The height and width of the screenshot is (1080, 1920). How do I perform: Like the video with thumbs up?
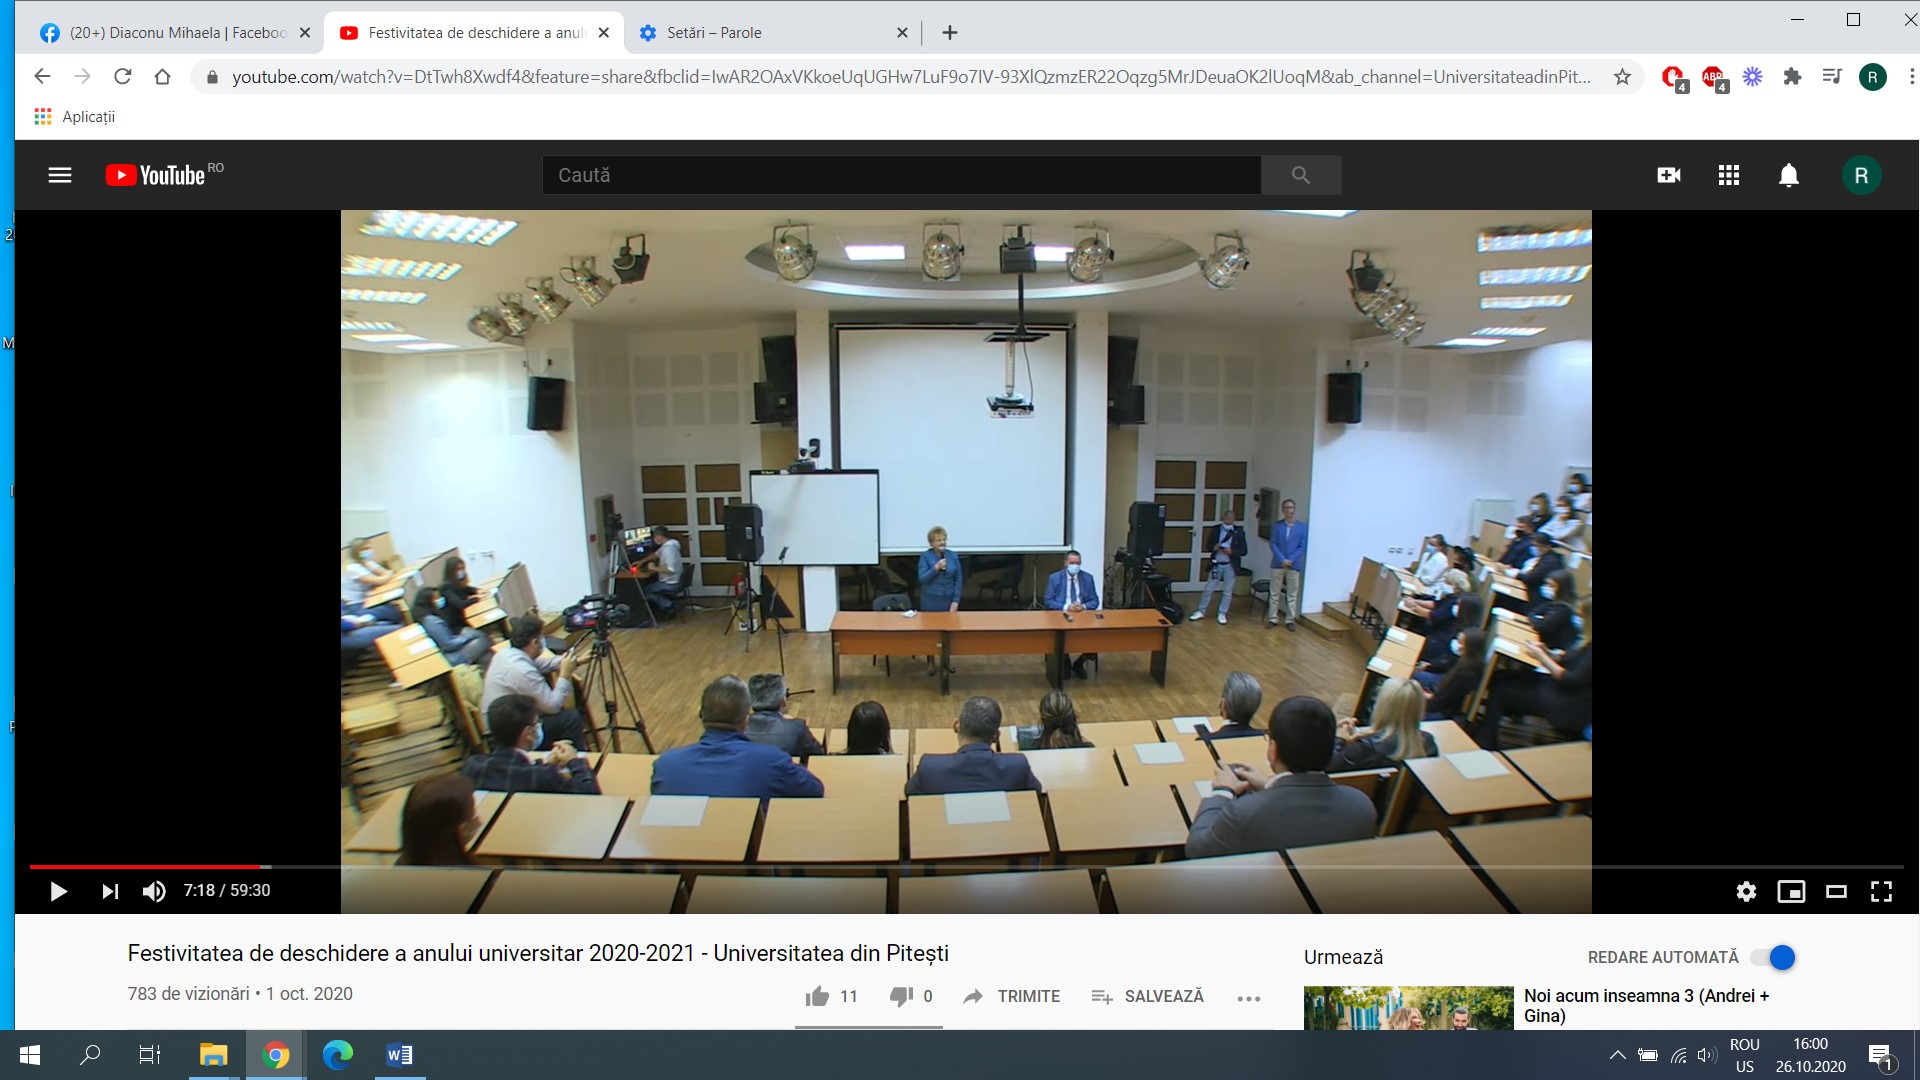click(x=818, y=996)
